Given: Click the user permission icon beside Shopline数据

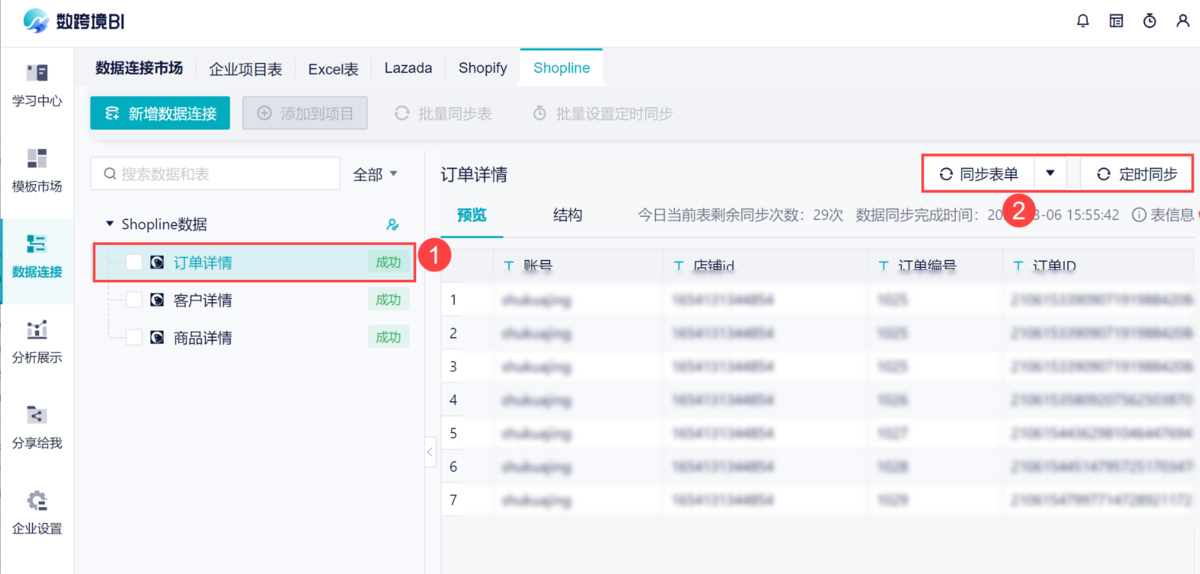Looking at the screenshot, I should 392,225.
